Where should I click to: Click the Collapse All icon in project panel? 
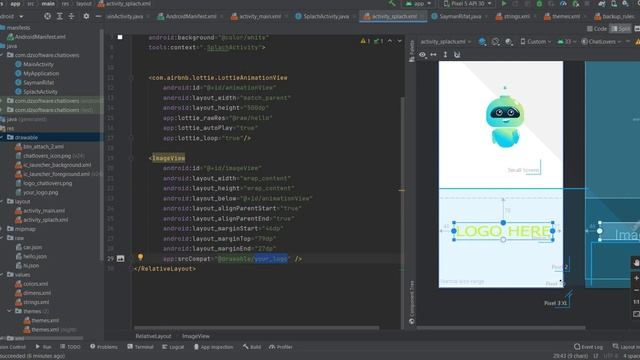(71, 16)
